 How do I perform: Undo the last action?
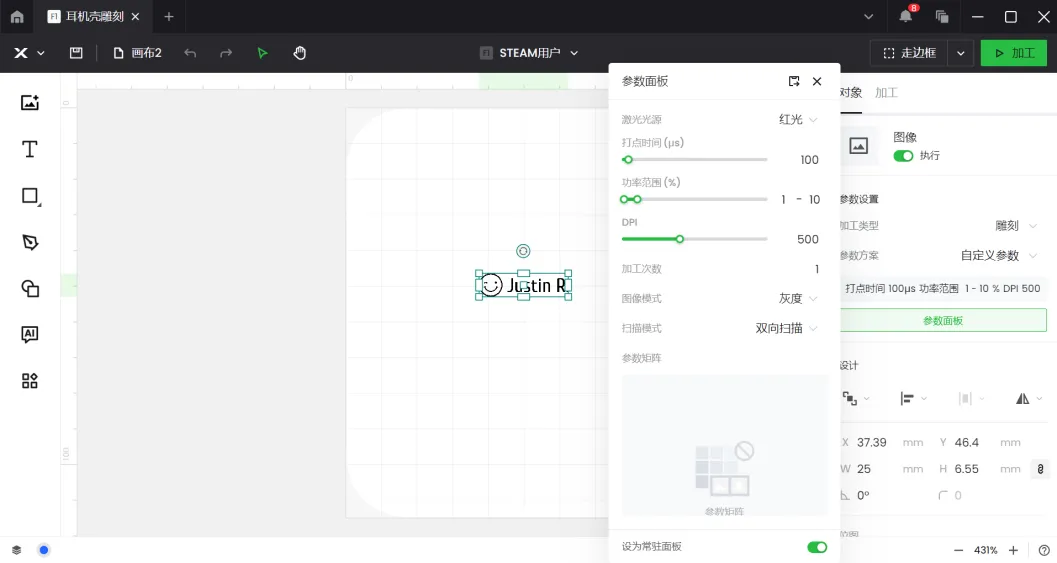click(190, 53)
